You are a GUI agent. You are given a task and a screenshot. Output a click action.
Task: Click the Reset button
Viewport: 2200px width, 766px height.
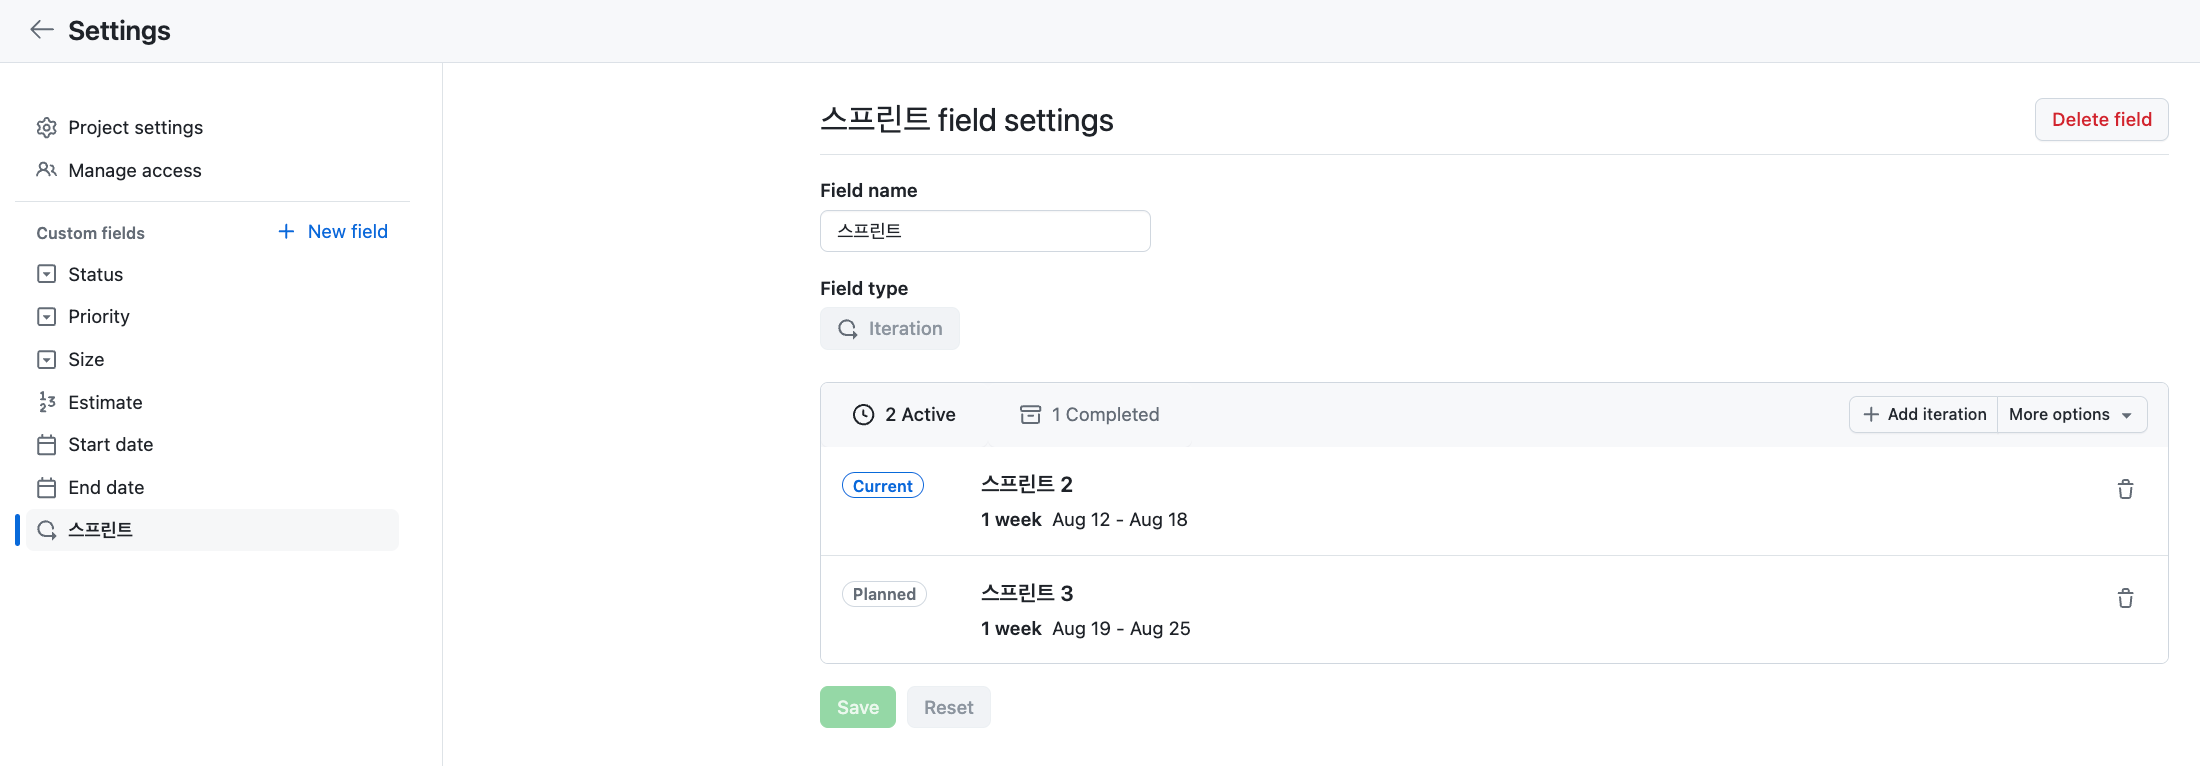(948, 708)
